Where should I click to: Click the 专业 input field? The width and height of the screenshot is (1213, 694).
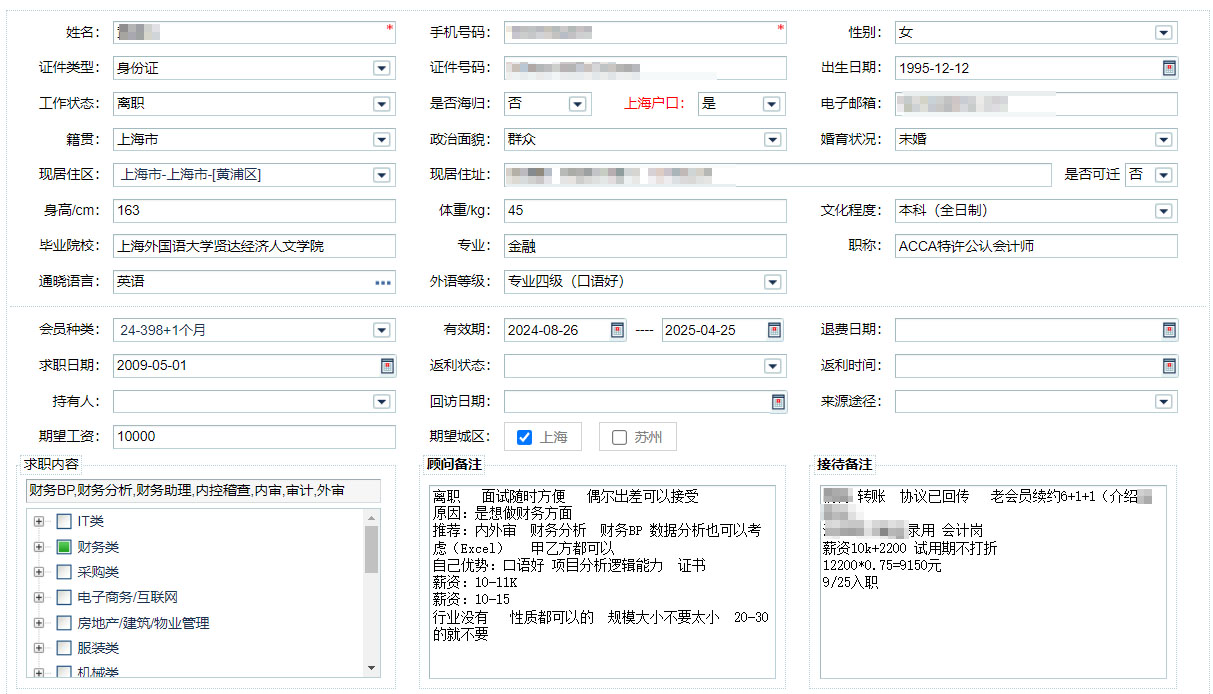click(x=645, y=246)
